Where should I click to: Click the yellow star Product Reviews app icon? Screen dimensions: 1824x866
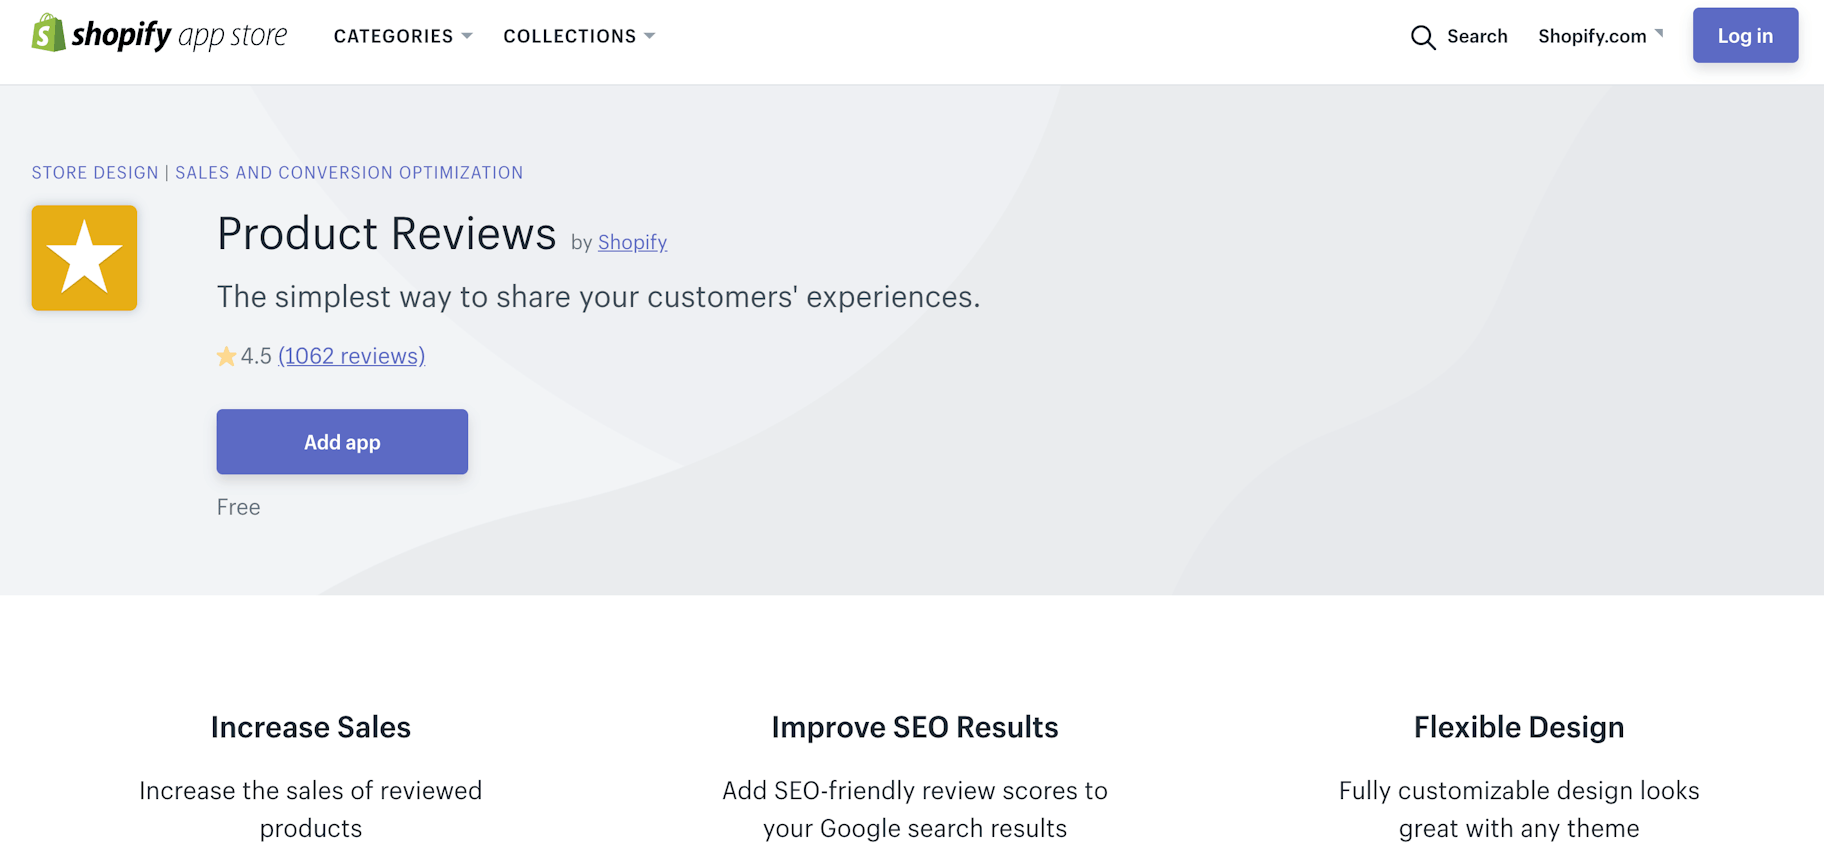[84, 258]
